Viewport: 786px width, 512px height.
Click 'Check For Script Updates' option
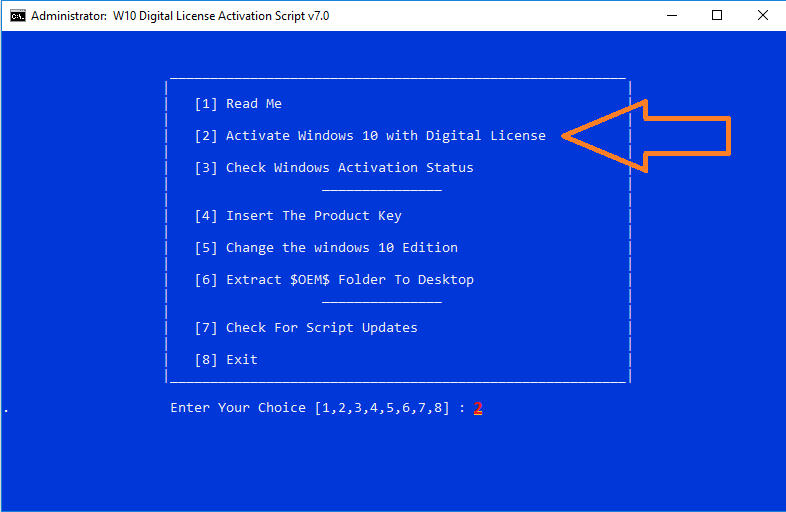pos(306,328)
